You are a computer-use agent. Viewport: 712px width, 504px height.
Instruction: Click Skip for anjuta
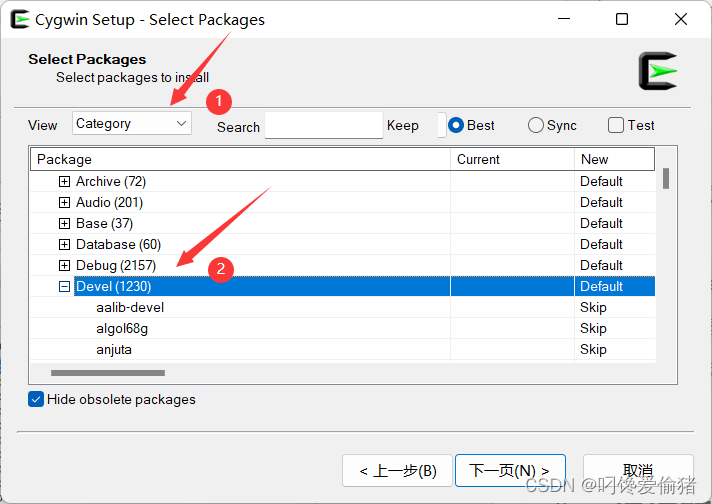[593, 350]
